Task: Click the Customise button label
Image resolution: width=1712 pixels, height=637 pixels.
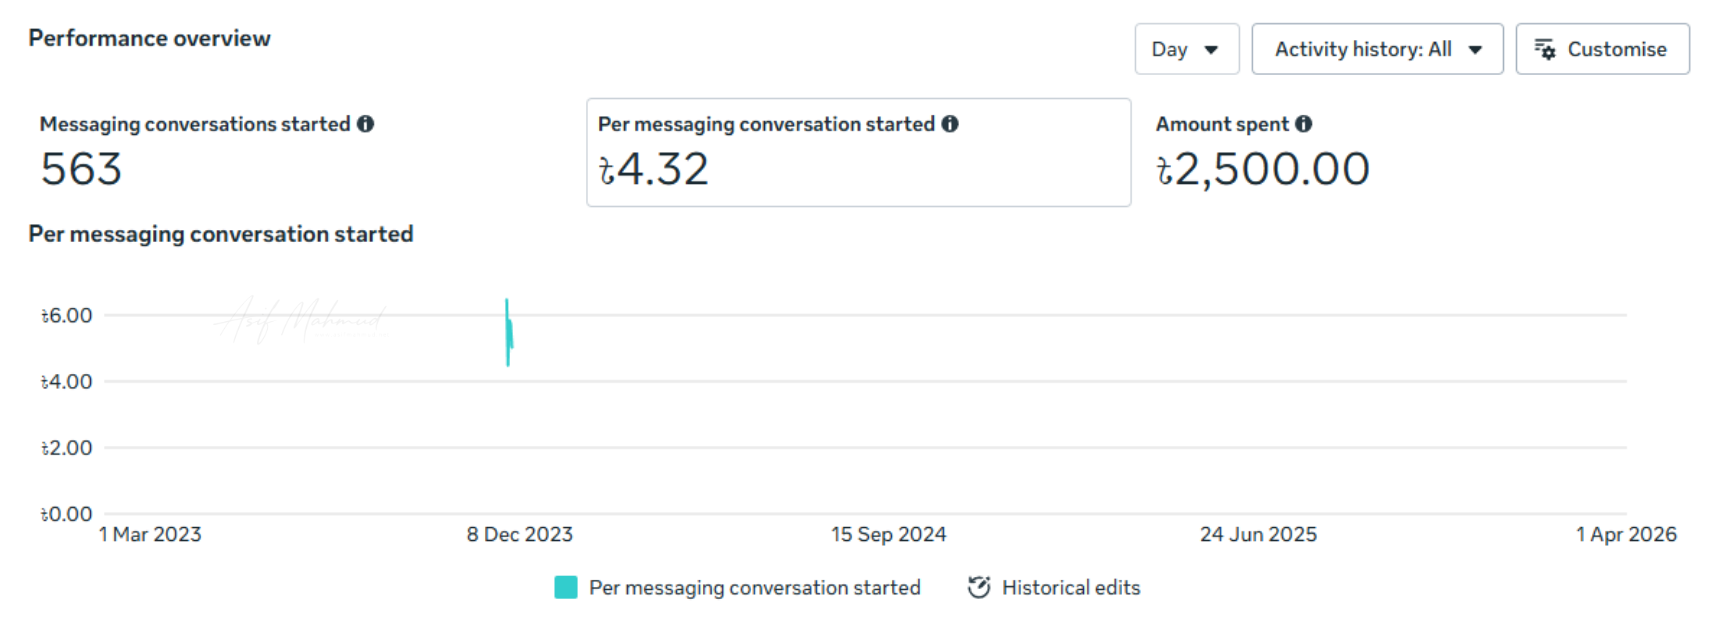Action: (1616, 49)
